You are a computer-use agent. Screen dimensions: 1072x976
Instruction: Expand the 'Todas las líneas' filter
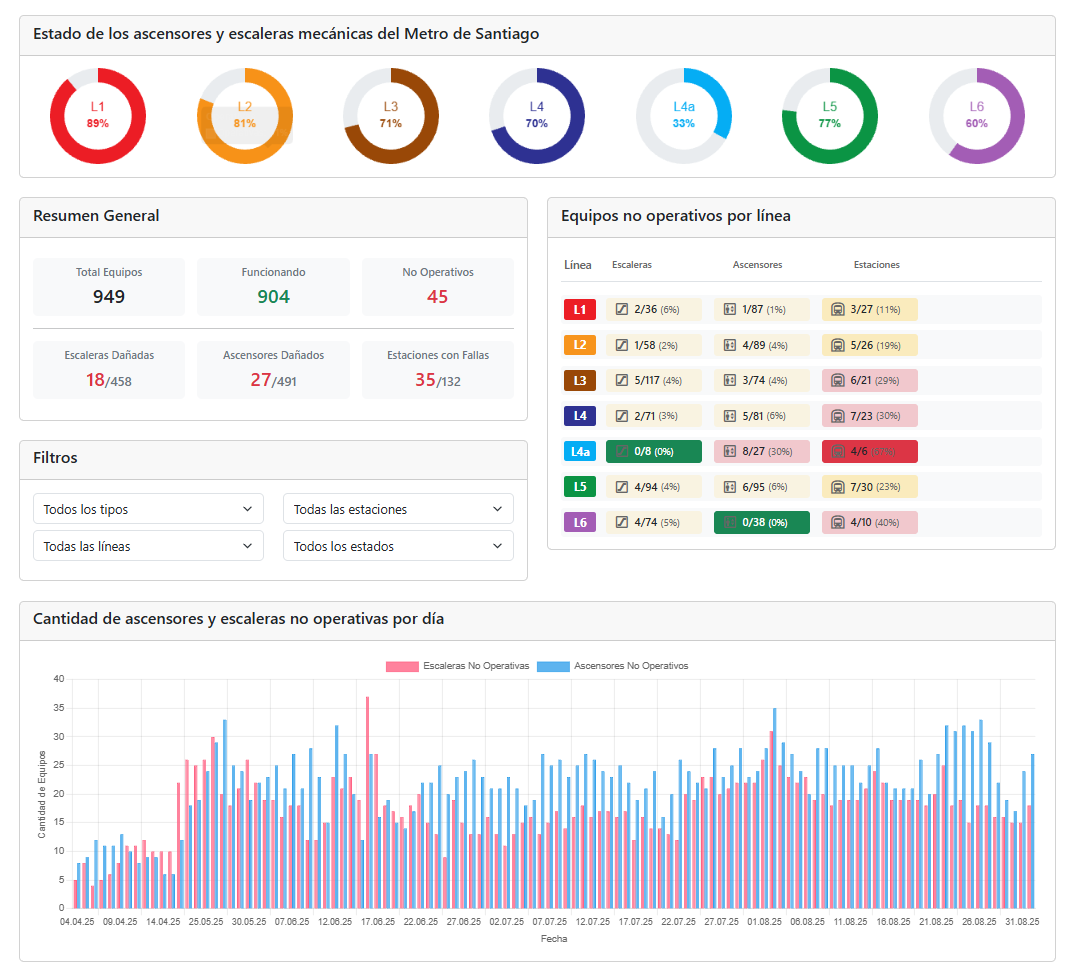148,546
